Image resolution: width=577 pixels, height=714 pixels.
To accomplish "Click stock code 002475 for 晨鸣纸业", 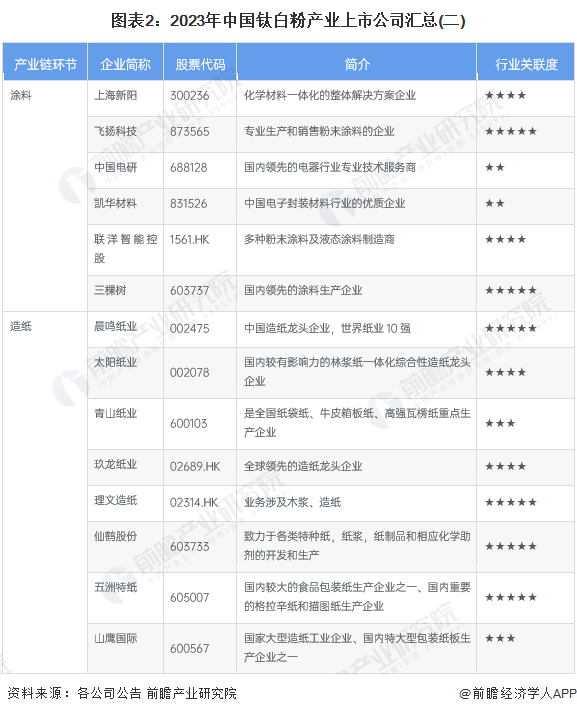I will click(x=189, y=328).
